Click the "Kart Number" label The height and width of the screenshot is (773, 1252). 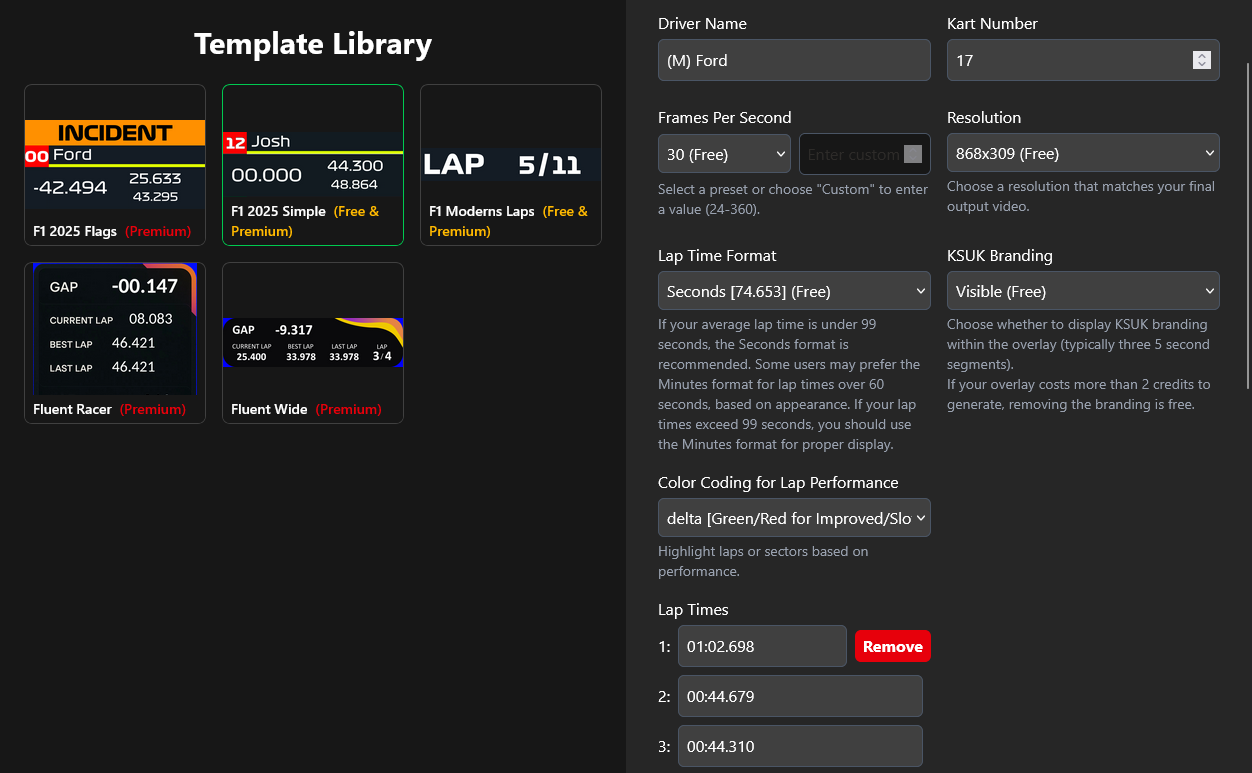click(x=992, y=23)
